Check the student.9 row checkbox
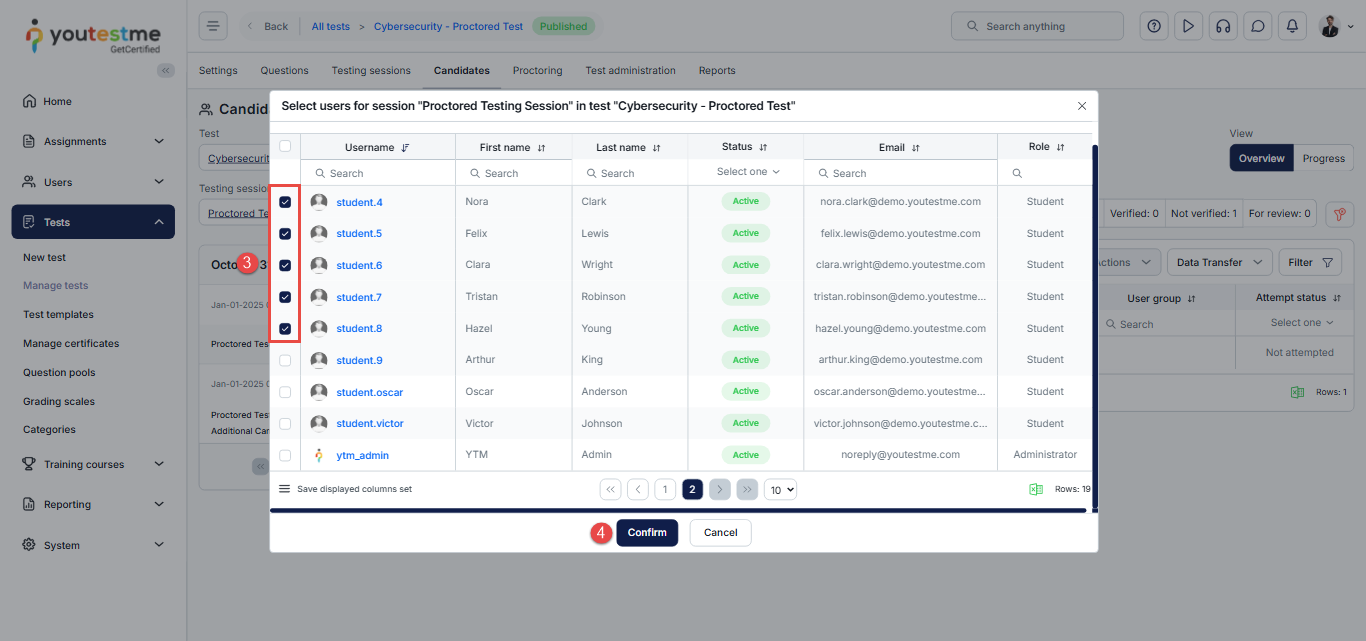 tap(285, 360)
